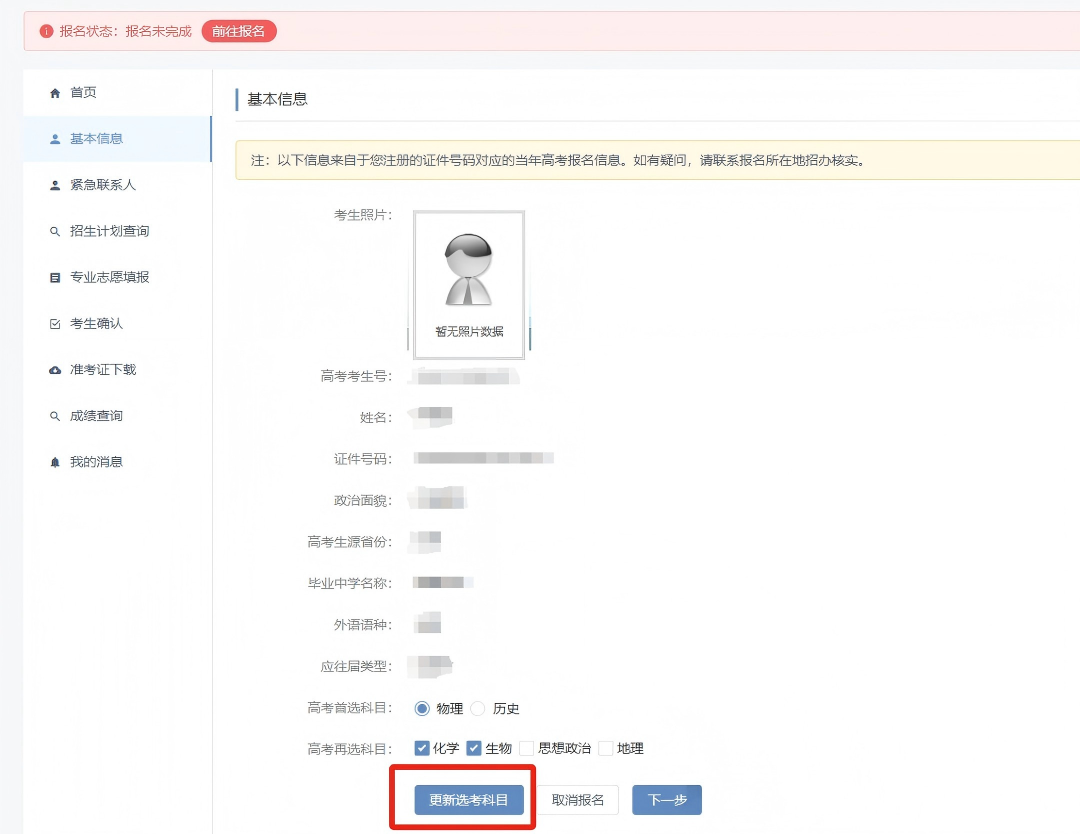Click the person icon beside 紧急联系人
1080x834 pixels.
point(55,185)
